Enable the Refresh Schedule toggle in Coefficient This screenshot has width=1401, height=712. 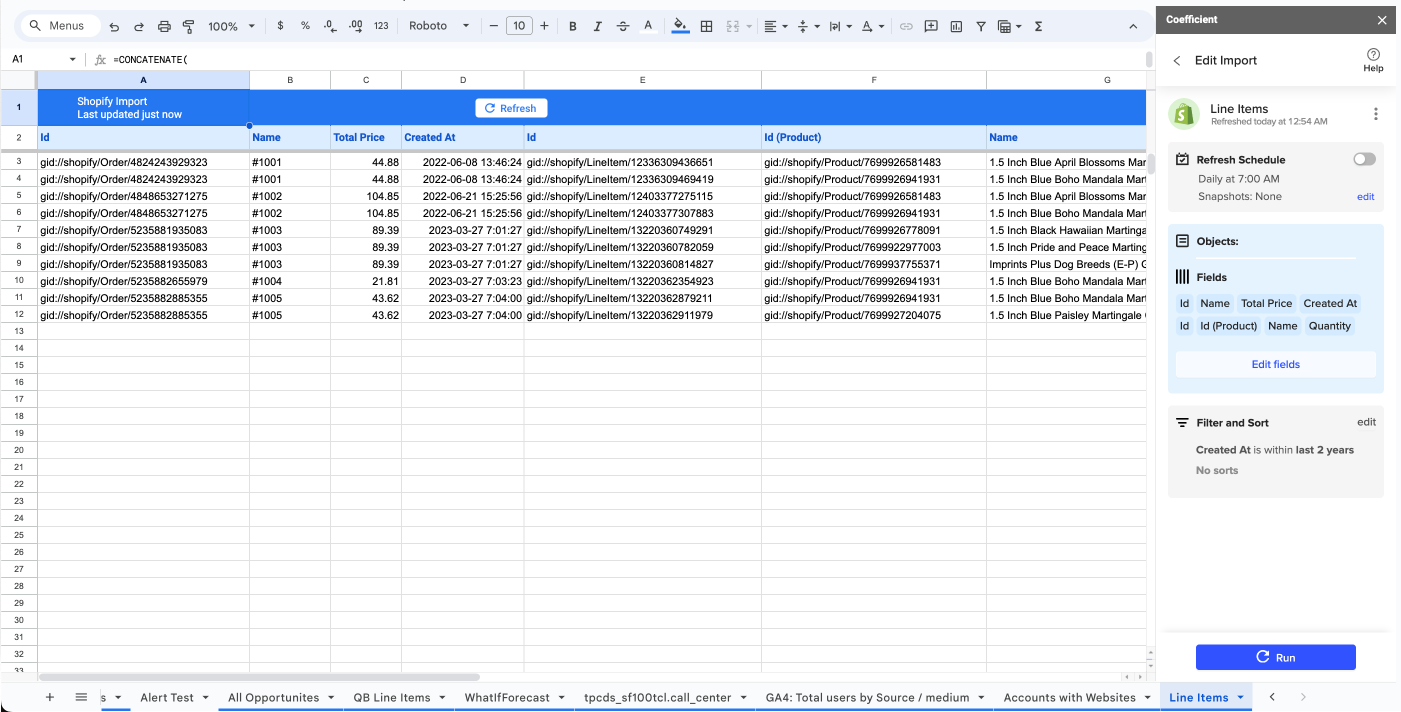pyautogui.click(x=1364, y=158)
